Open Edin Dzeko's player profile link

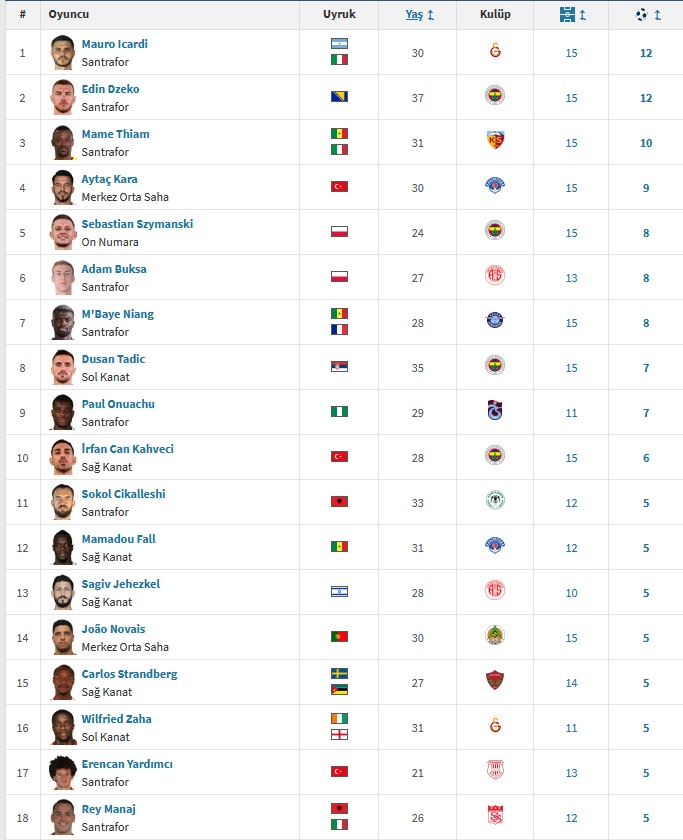click(110, 89)
